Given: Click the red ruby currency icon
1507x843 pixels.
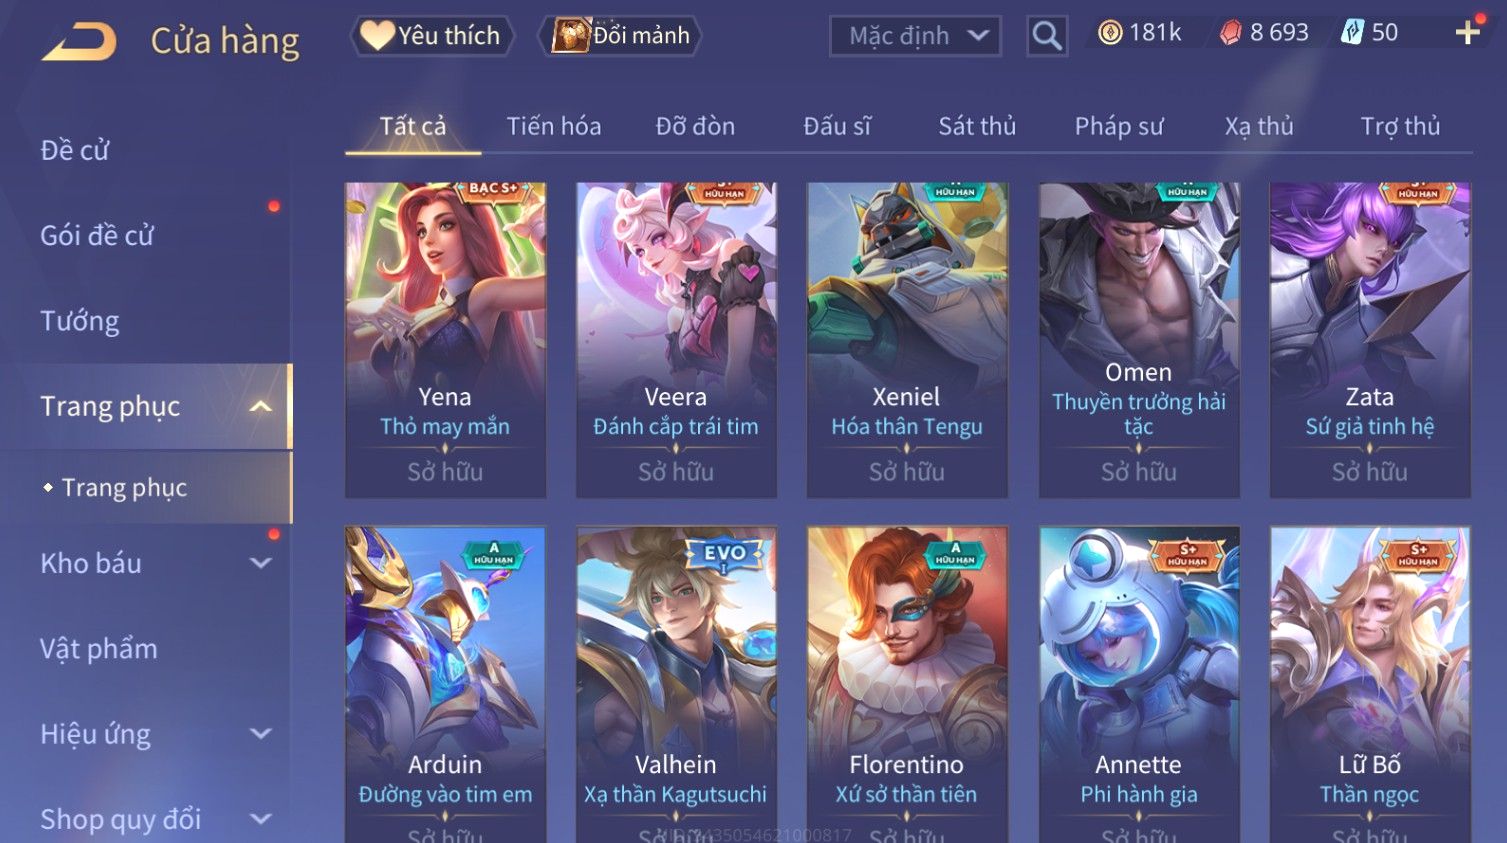Looking at the screenshot, I should 1230,33.
